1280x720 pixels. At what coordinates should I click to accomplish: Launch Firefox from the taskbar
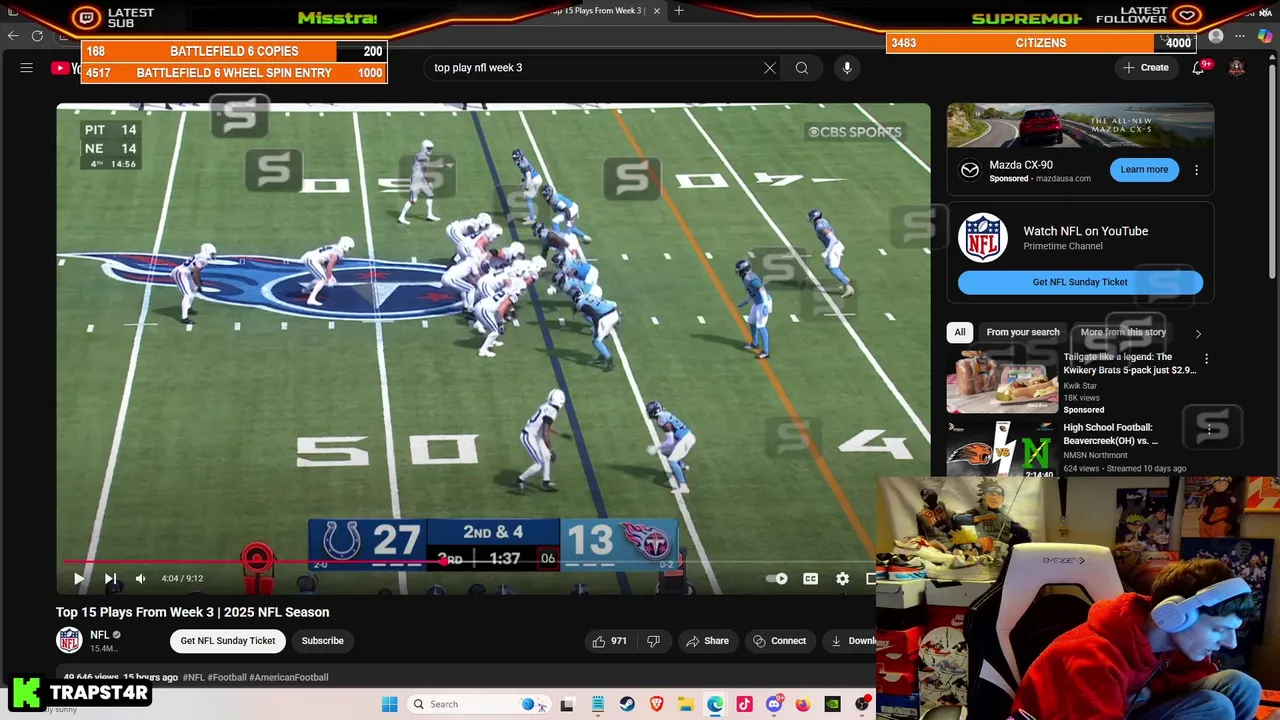click(803, 704)
